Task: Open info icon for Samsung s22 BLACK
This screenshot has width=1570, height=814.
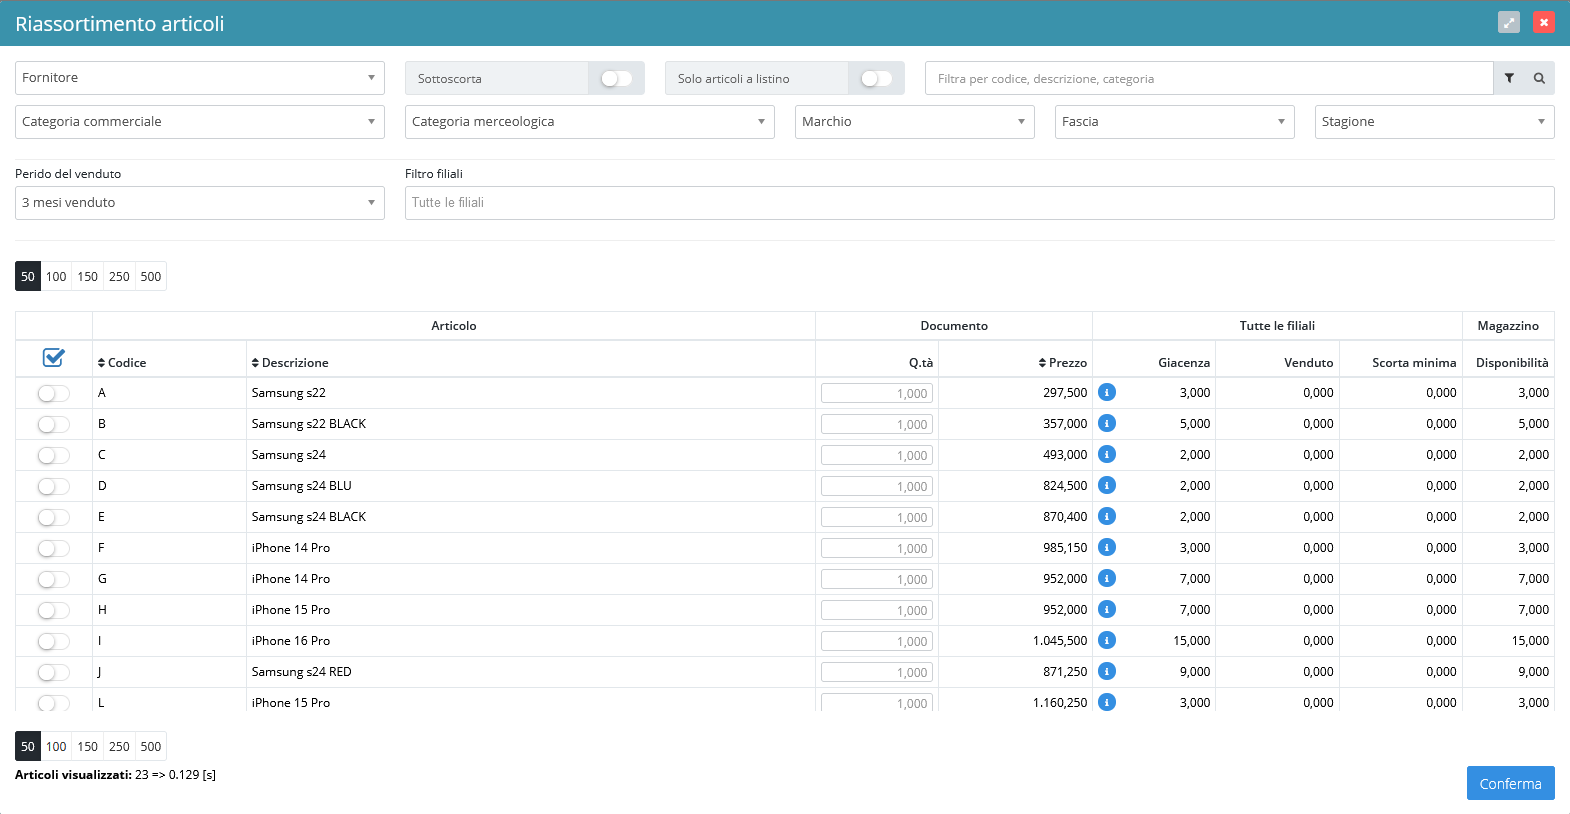Action: pyautogui.click(x=1107, y=423)
